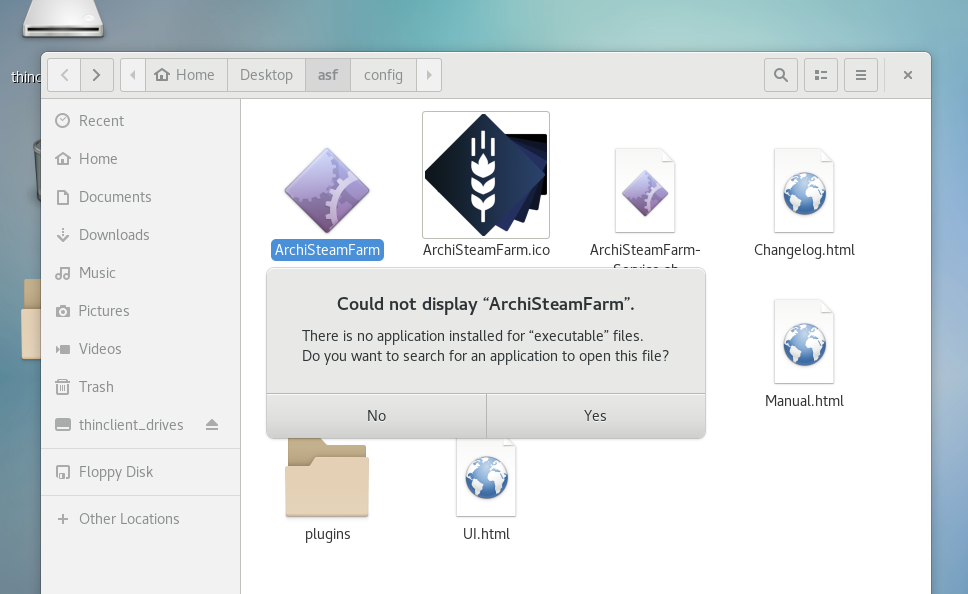Image resolution: width=968 pixels, height=594 pixels.
Task: Click the removable drive icon on desktop
Action: point(63,19)
